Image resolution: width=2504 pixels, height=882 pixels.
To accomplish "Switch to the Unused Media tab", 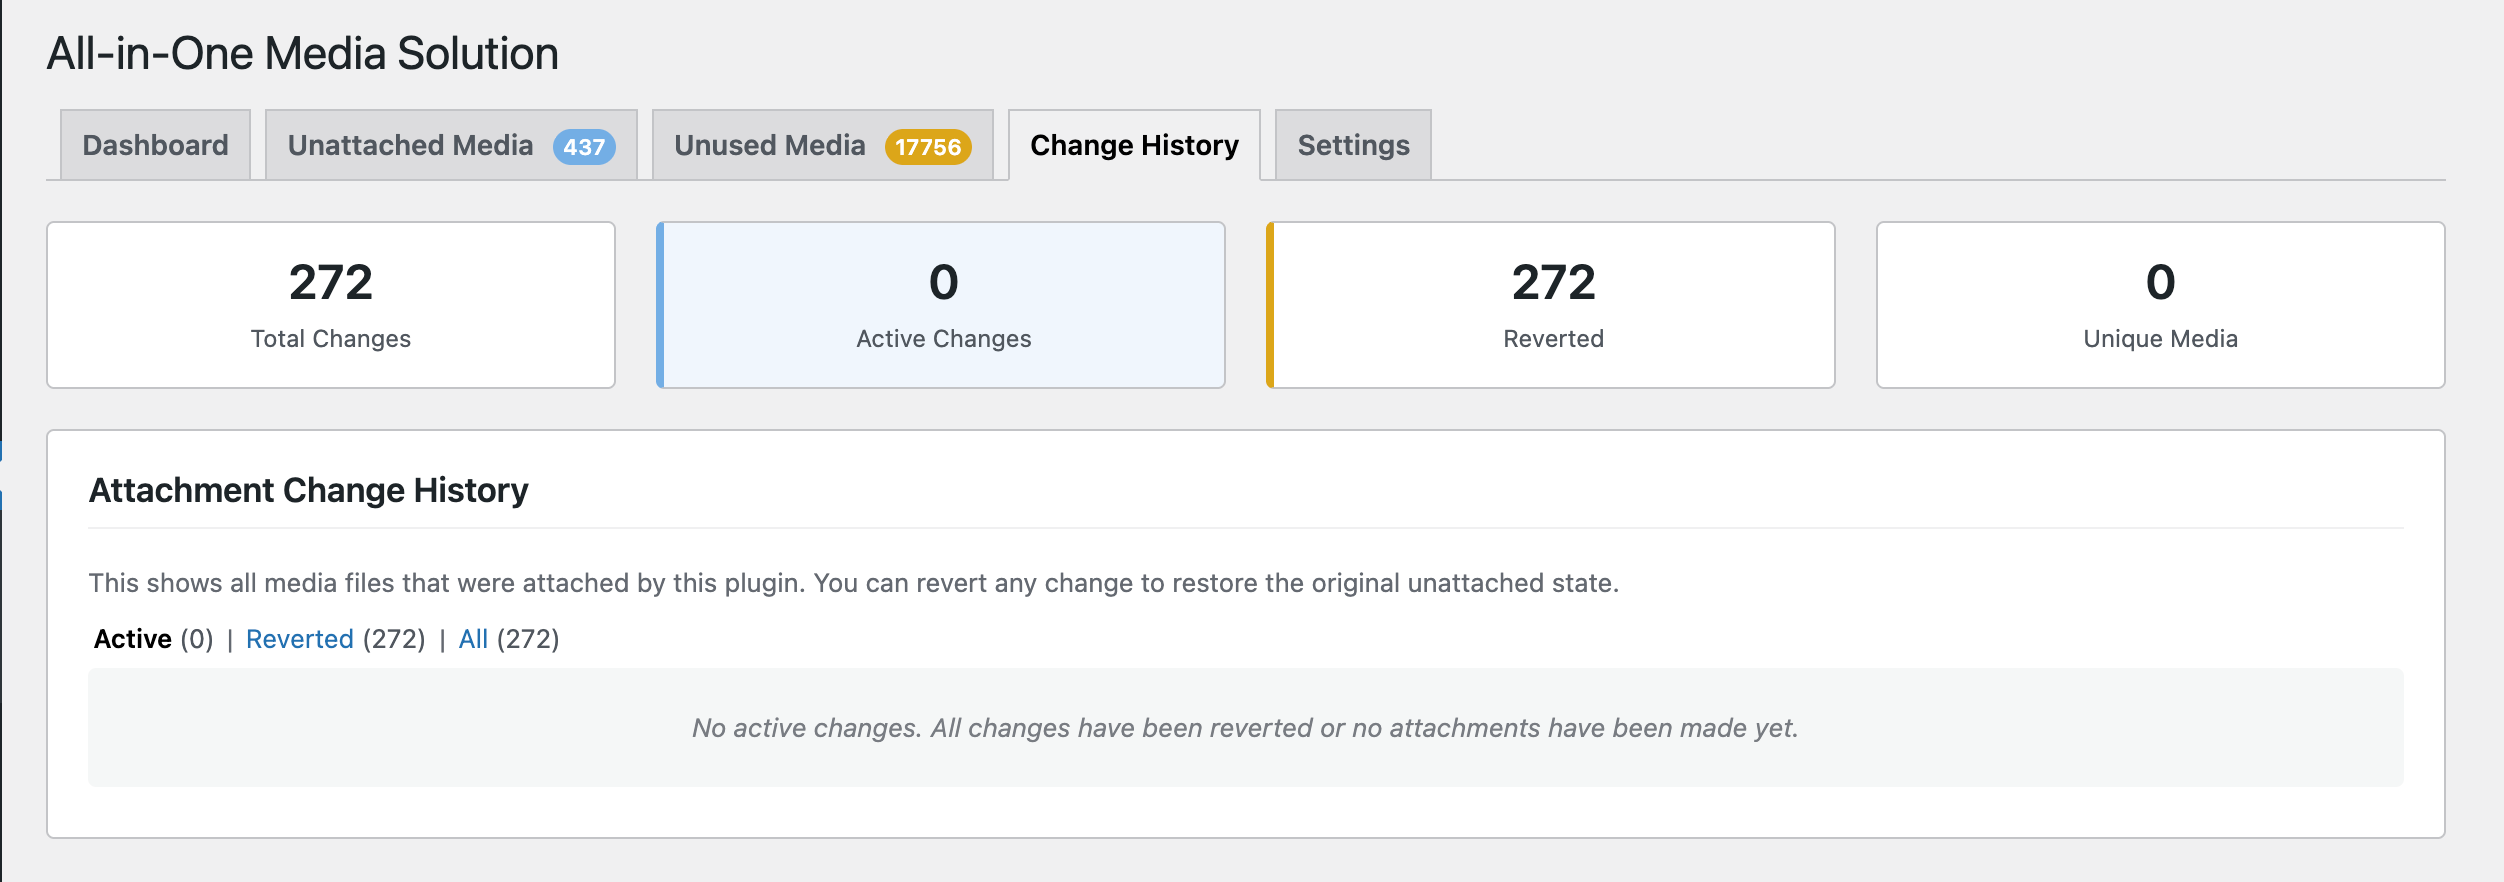I will click(769, 146).
